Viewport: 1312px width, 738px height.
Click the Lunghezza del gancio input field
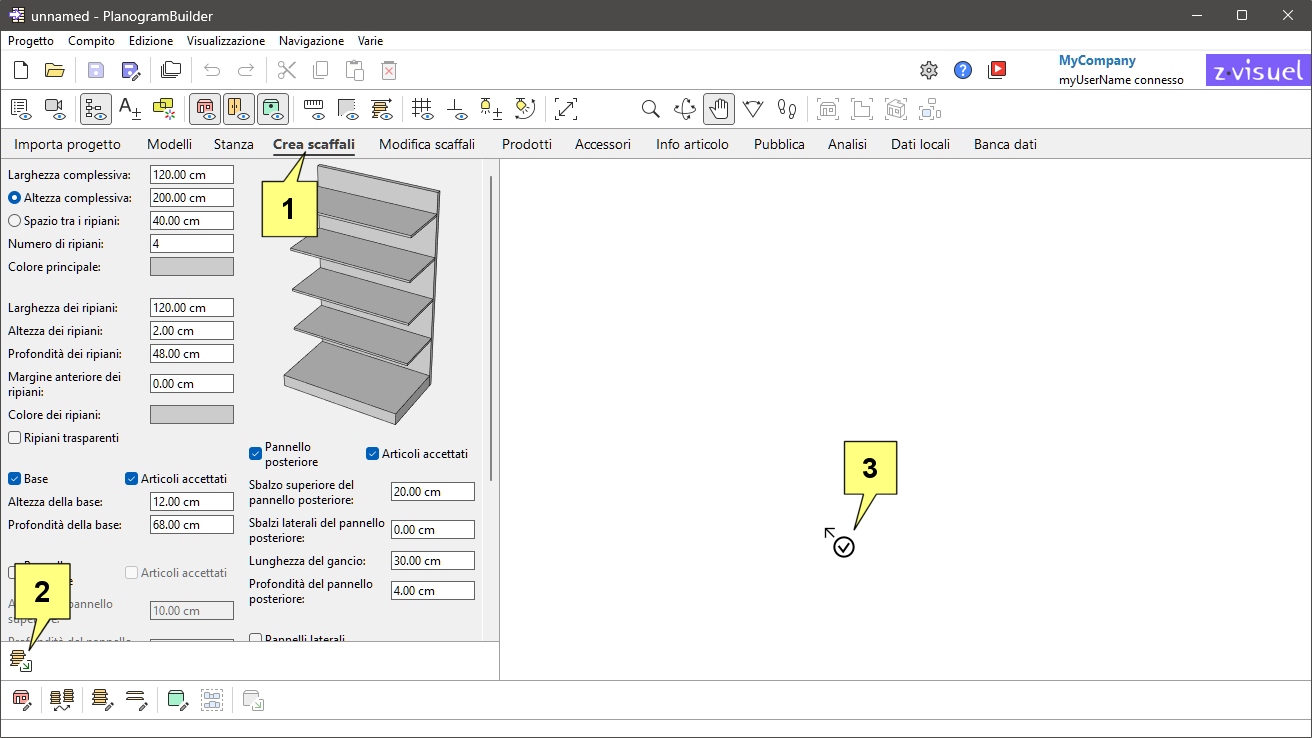[x=433, y=561]
